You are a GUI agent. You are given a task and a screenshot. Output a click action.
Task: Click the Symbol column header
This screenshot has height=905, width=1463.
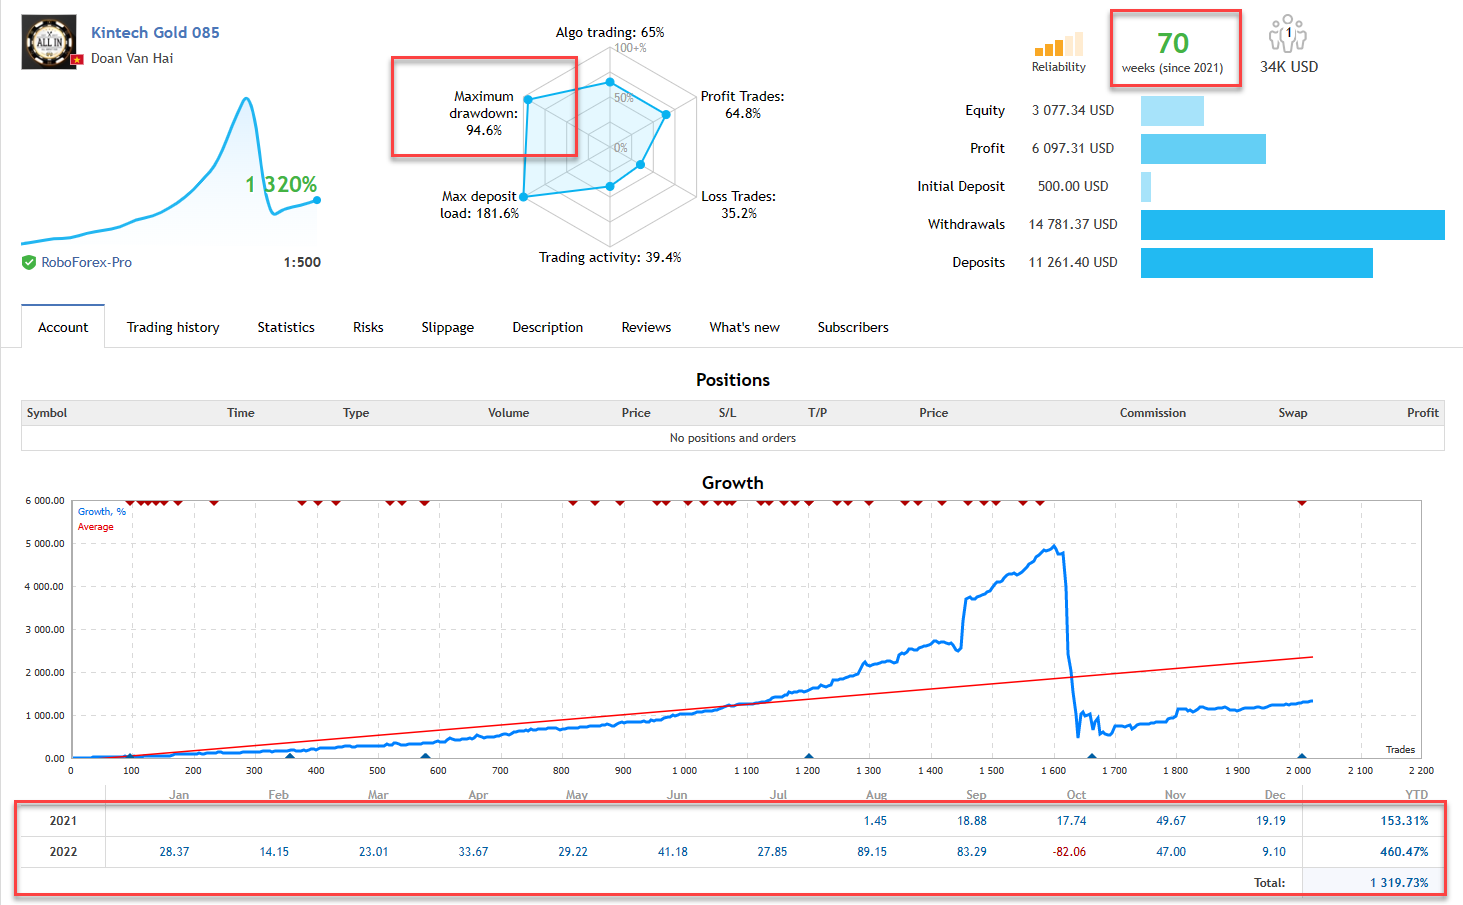coord(47,412)
